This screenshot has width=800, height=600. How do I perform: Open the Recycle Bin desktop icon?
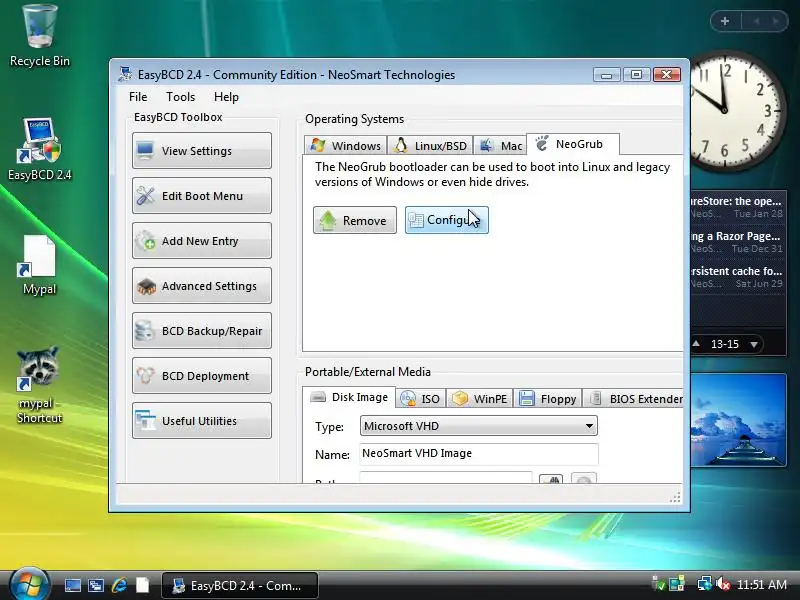click(39, 36)
